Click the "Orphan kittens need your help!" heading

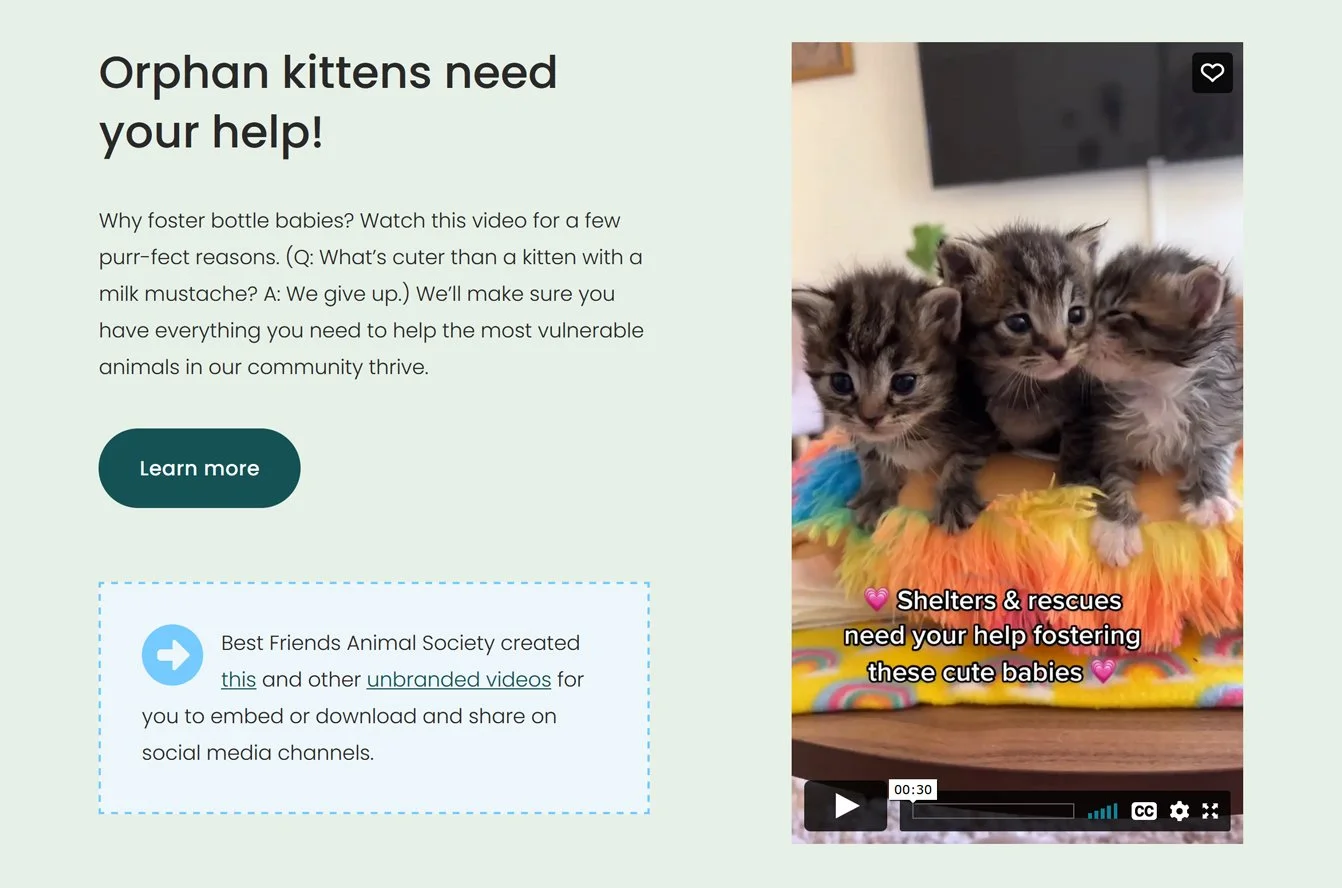click(x=328, y=102)
